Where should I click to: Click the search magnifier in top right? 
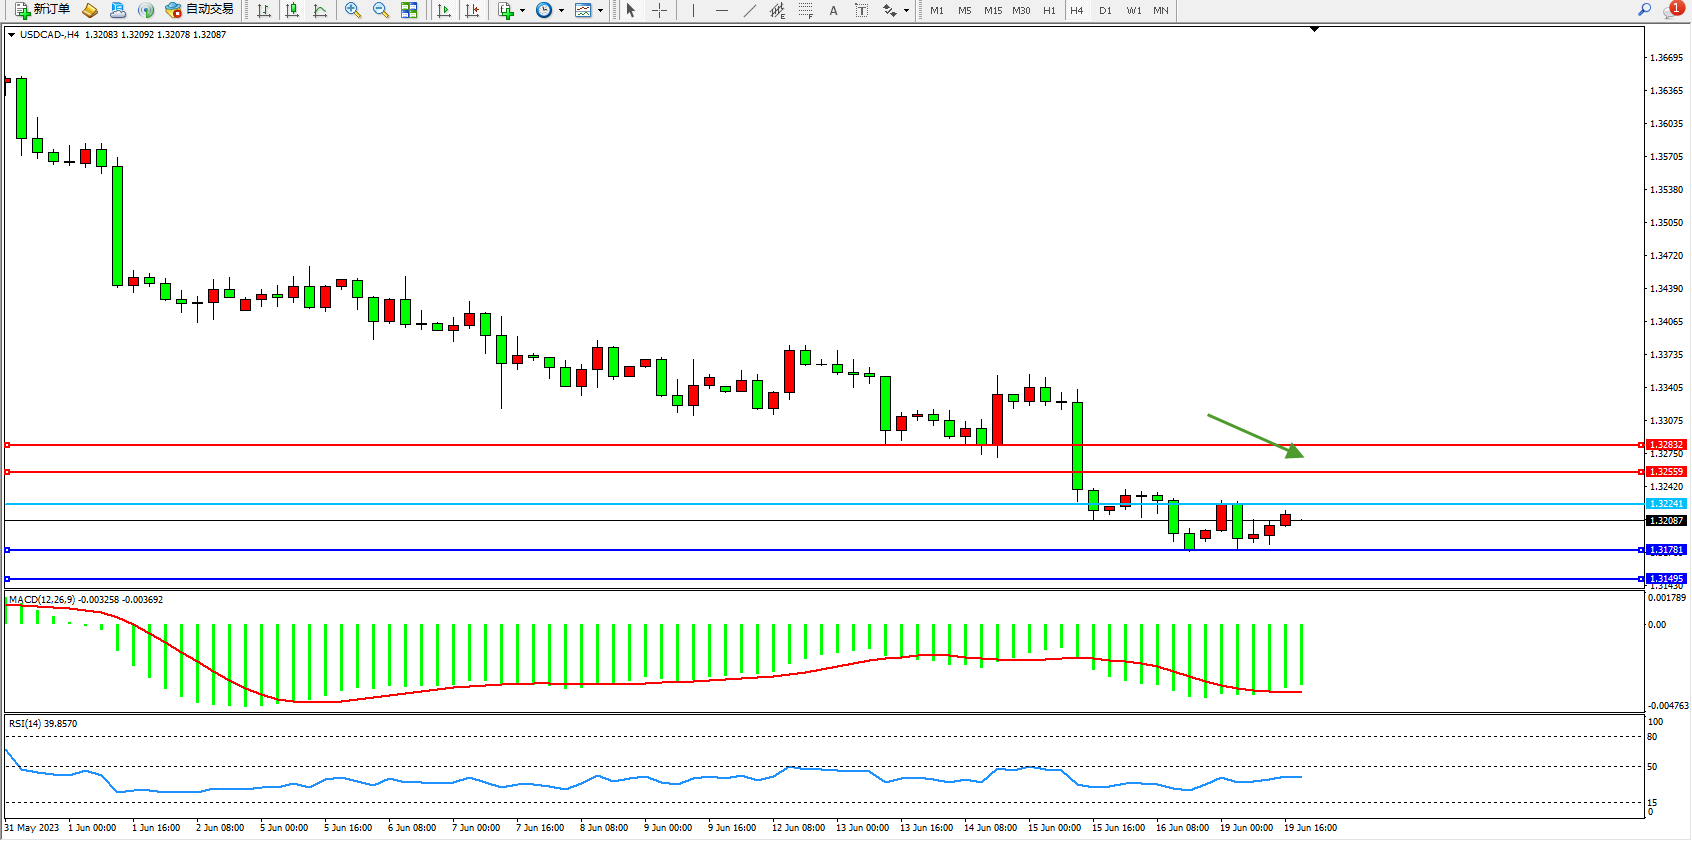pyautogui.click(x=1644, y=10)
